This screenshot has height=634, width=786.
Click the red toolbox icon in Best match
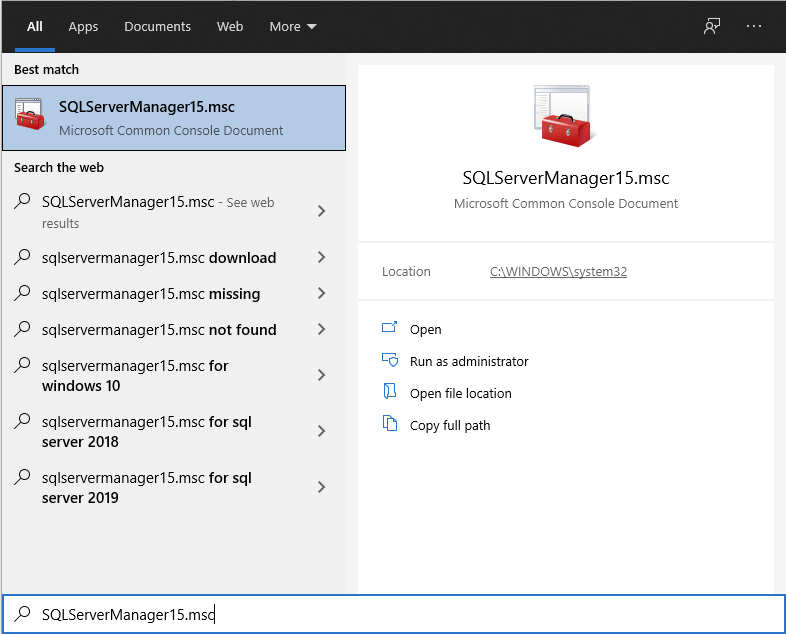point(30,117)
